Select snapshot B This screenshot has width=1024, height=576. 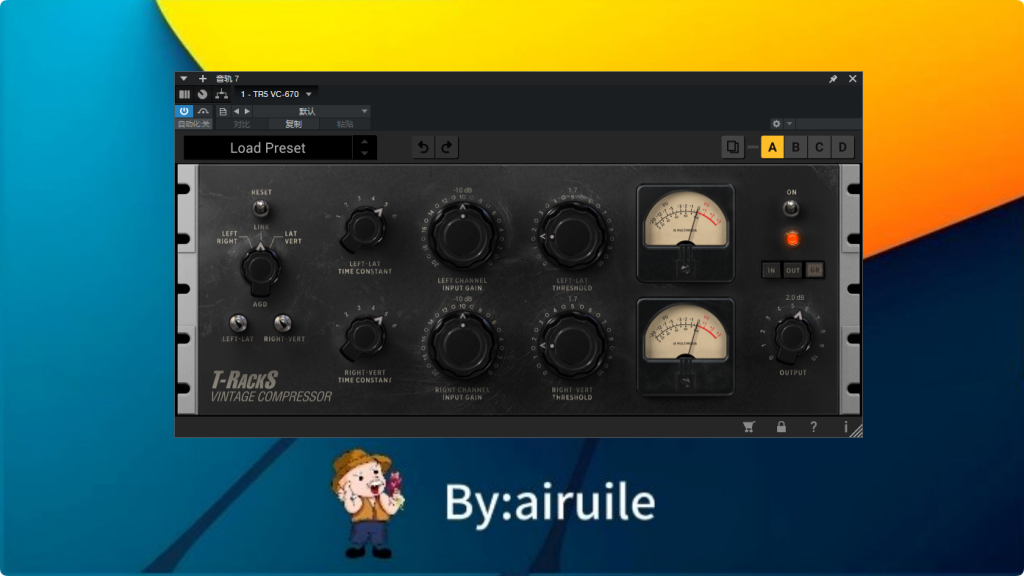tap(795, 148)
